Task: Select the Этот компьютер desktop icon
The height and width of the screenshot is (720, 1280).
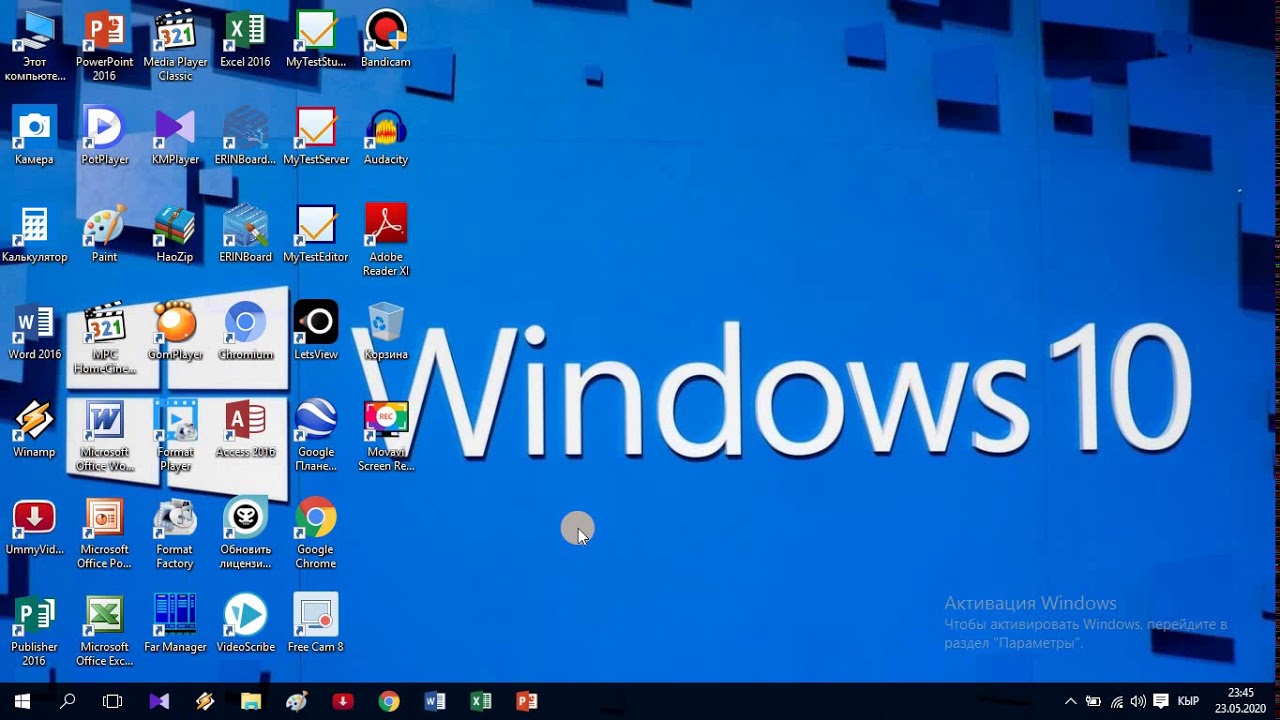Action: tap(34, 46)
